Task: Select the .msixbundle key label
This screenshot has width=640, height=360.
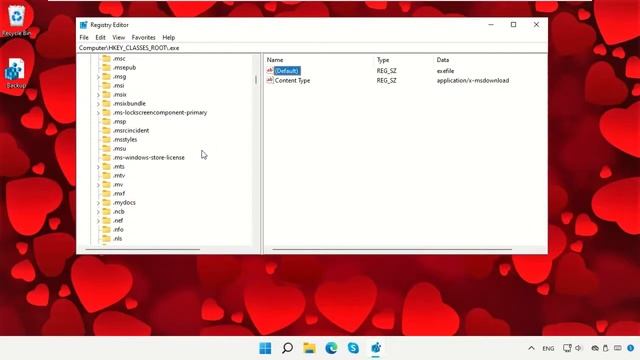Action: (x=129, y=104)
